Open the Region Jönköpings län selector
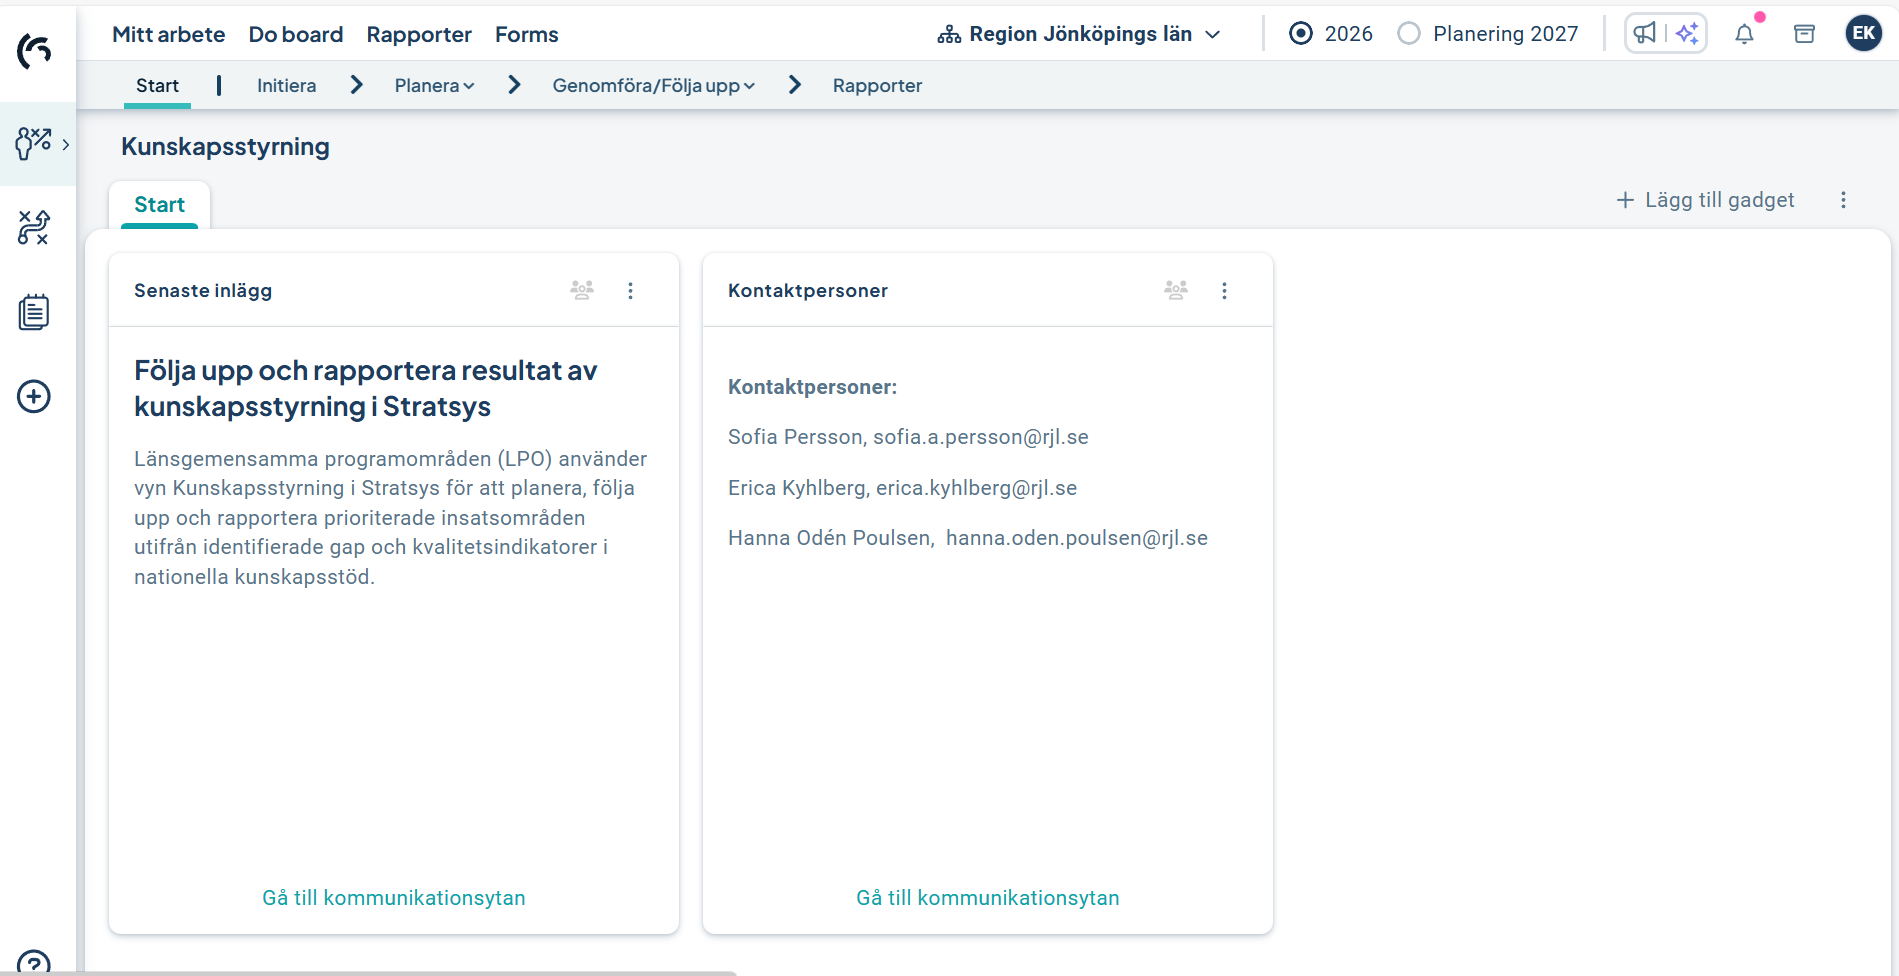The image size is (1899, 976). [1078, 33]
